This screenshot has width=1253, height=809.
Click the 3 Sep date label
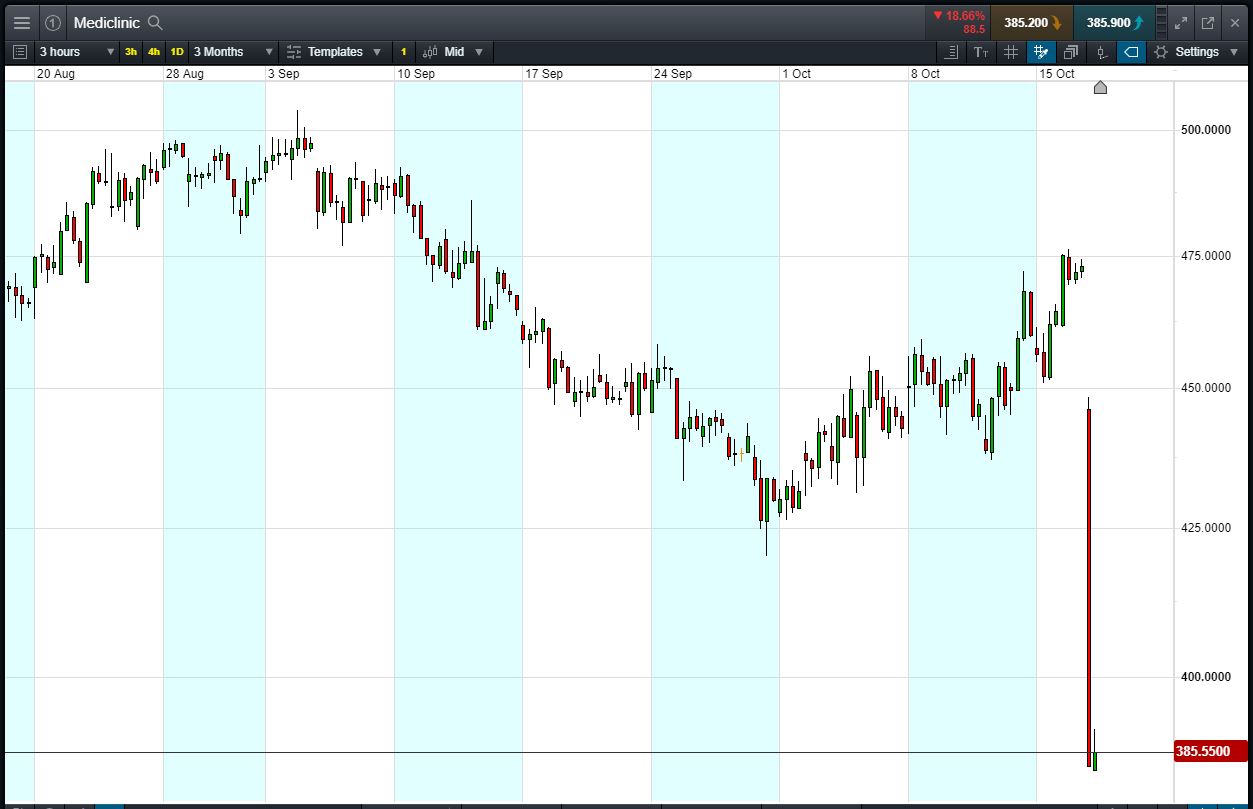tap(283, 74)
